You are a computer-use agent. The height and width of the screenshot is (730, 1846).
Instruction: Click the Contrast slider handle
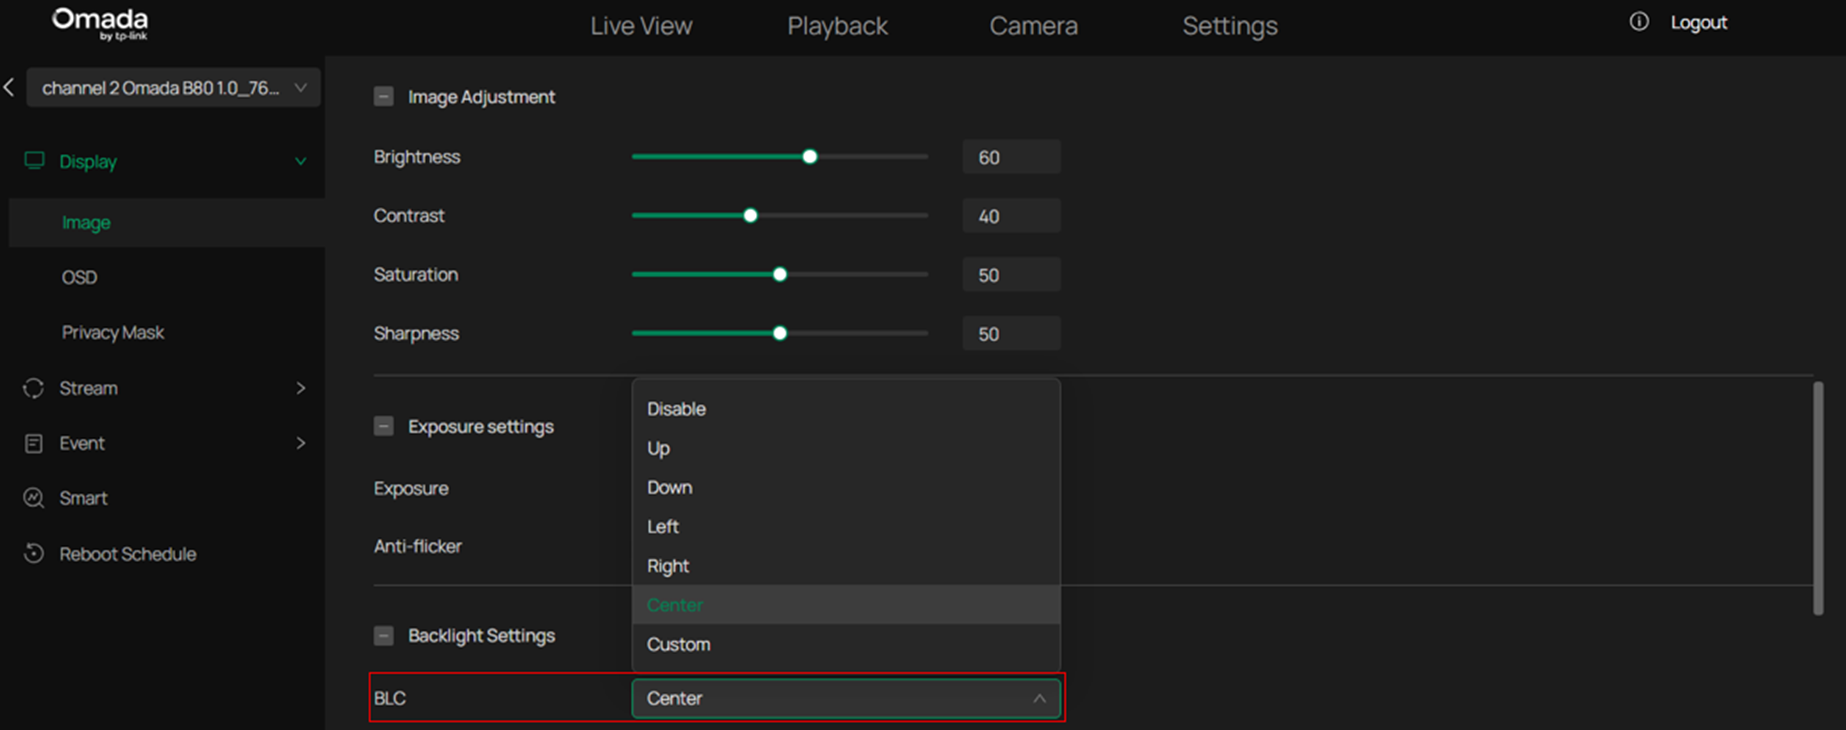point(751,216)
